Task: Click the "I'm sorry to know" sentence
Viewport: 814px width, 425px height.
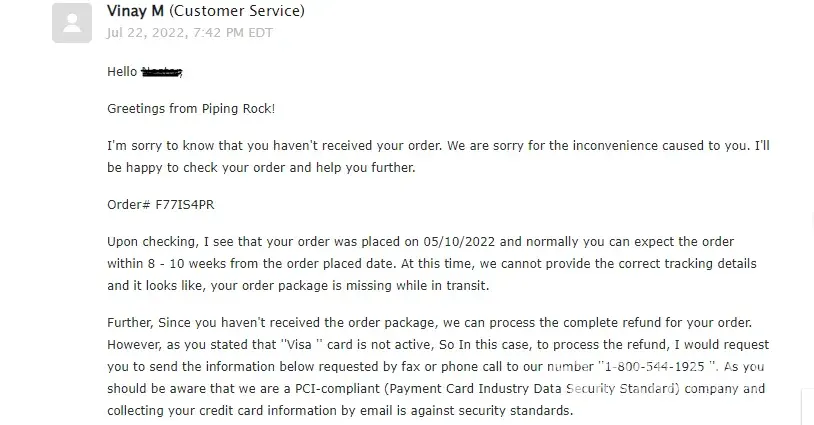Action: pos(165,145)
